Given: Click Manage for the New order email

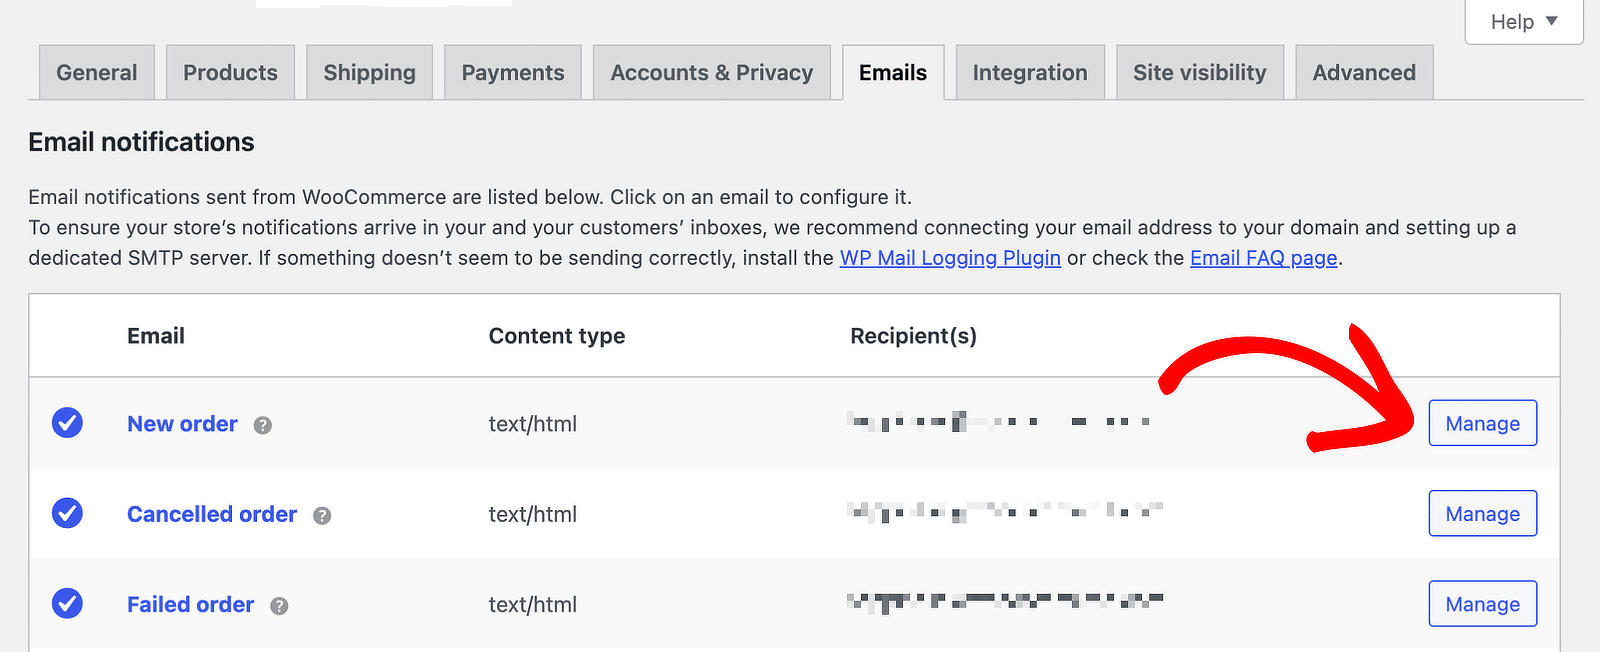Looking at the screenshot, I should (x=1482, y=423).
